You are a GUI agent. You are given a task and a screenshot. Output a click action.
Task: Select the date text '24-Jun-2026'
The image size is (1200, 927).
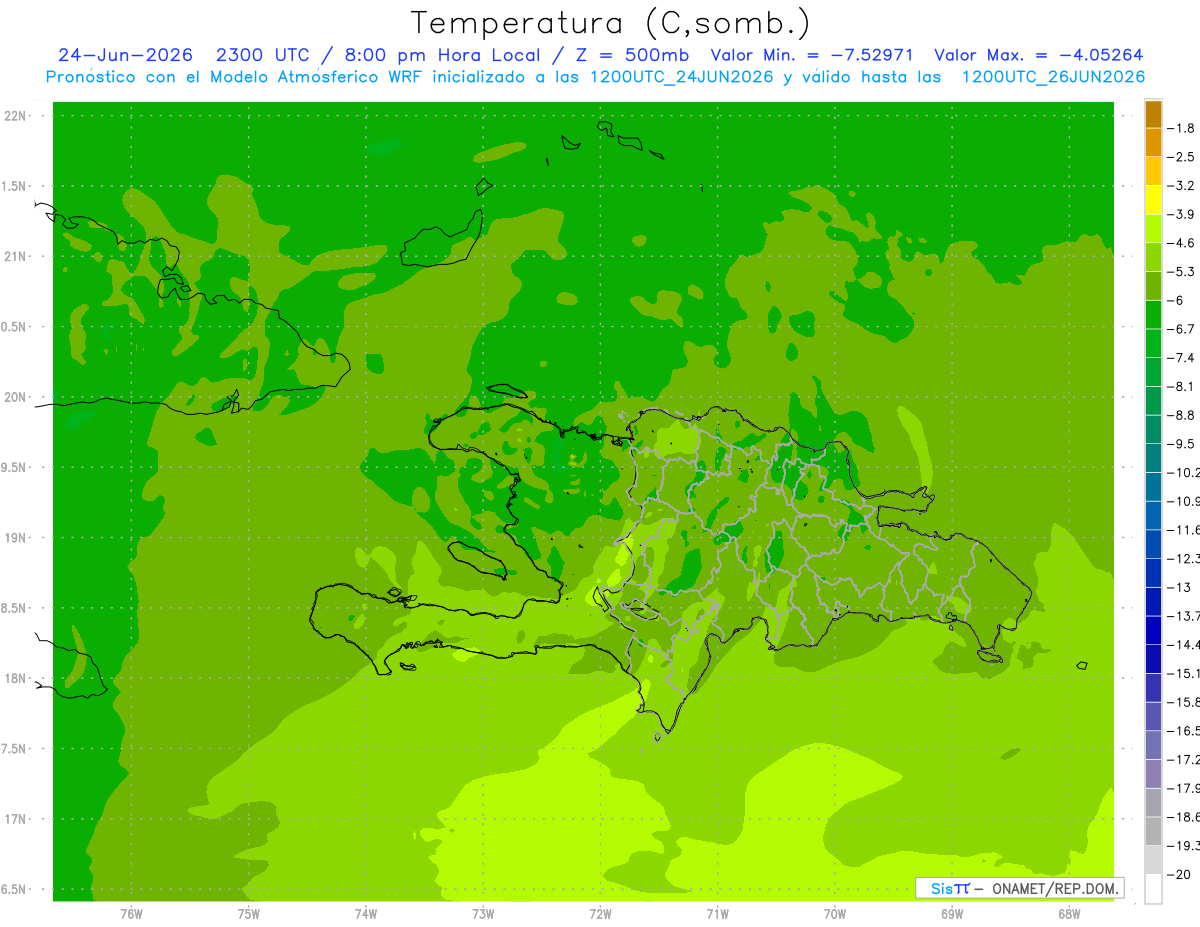(x=125, y=55)
